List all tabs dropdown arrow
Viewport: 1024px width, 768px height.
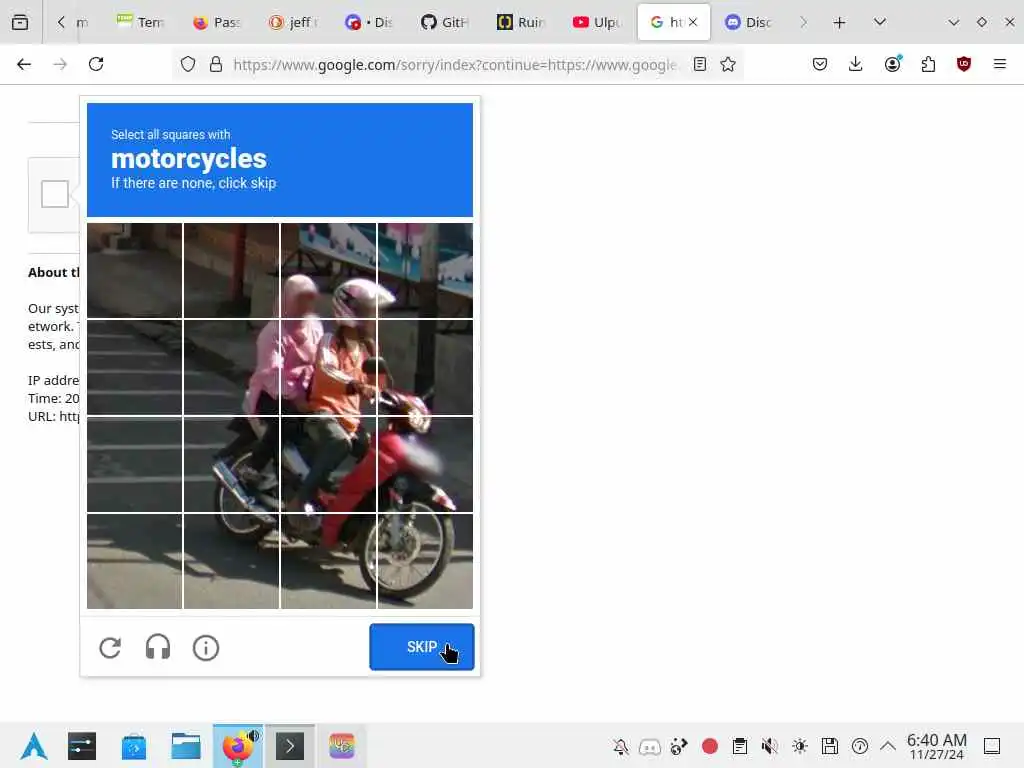(880, 22)
